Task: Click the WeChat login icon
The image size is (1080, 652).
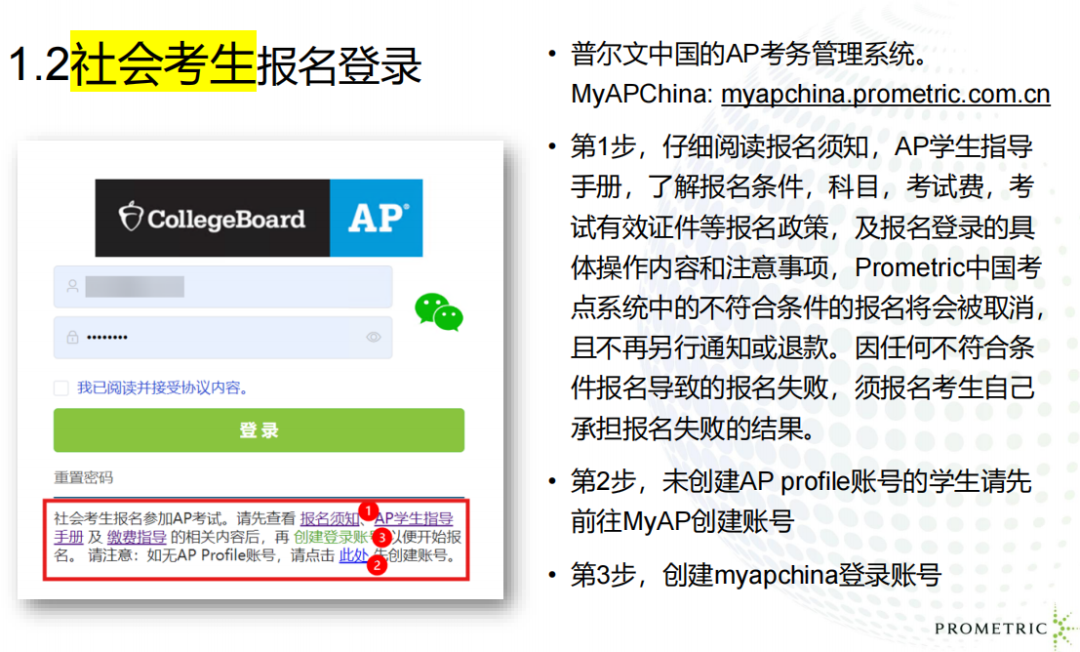Action: [x=438, y=311]
